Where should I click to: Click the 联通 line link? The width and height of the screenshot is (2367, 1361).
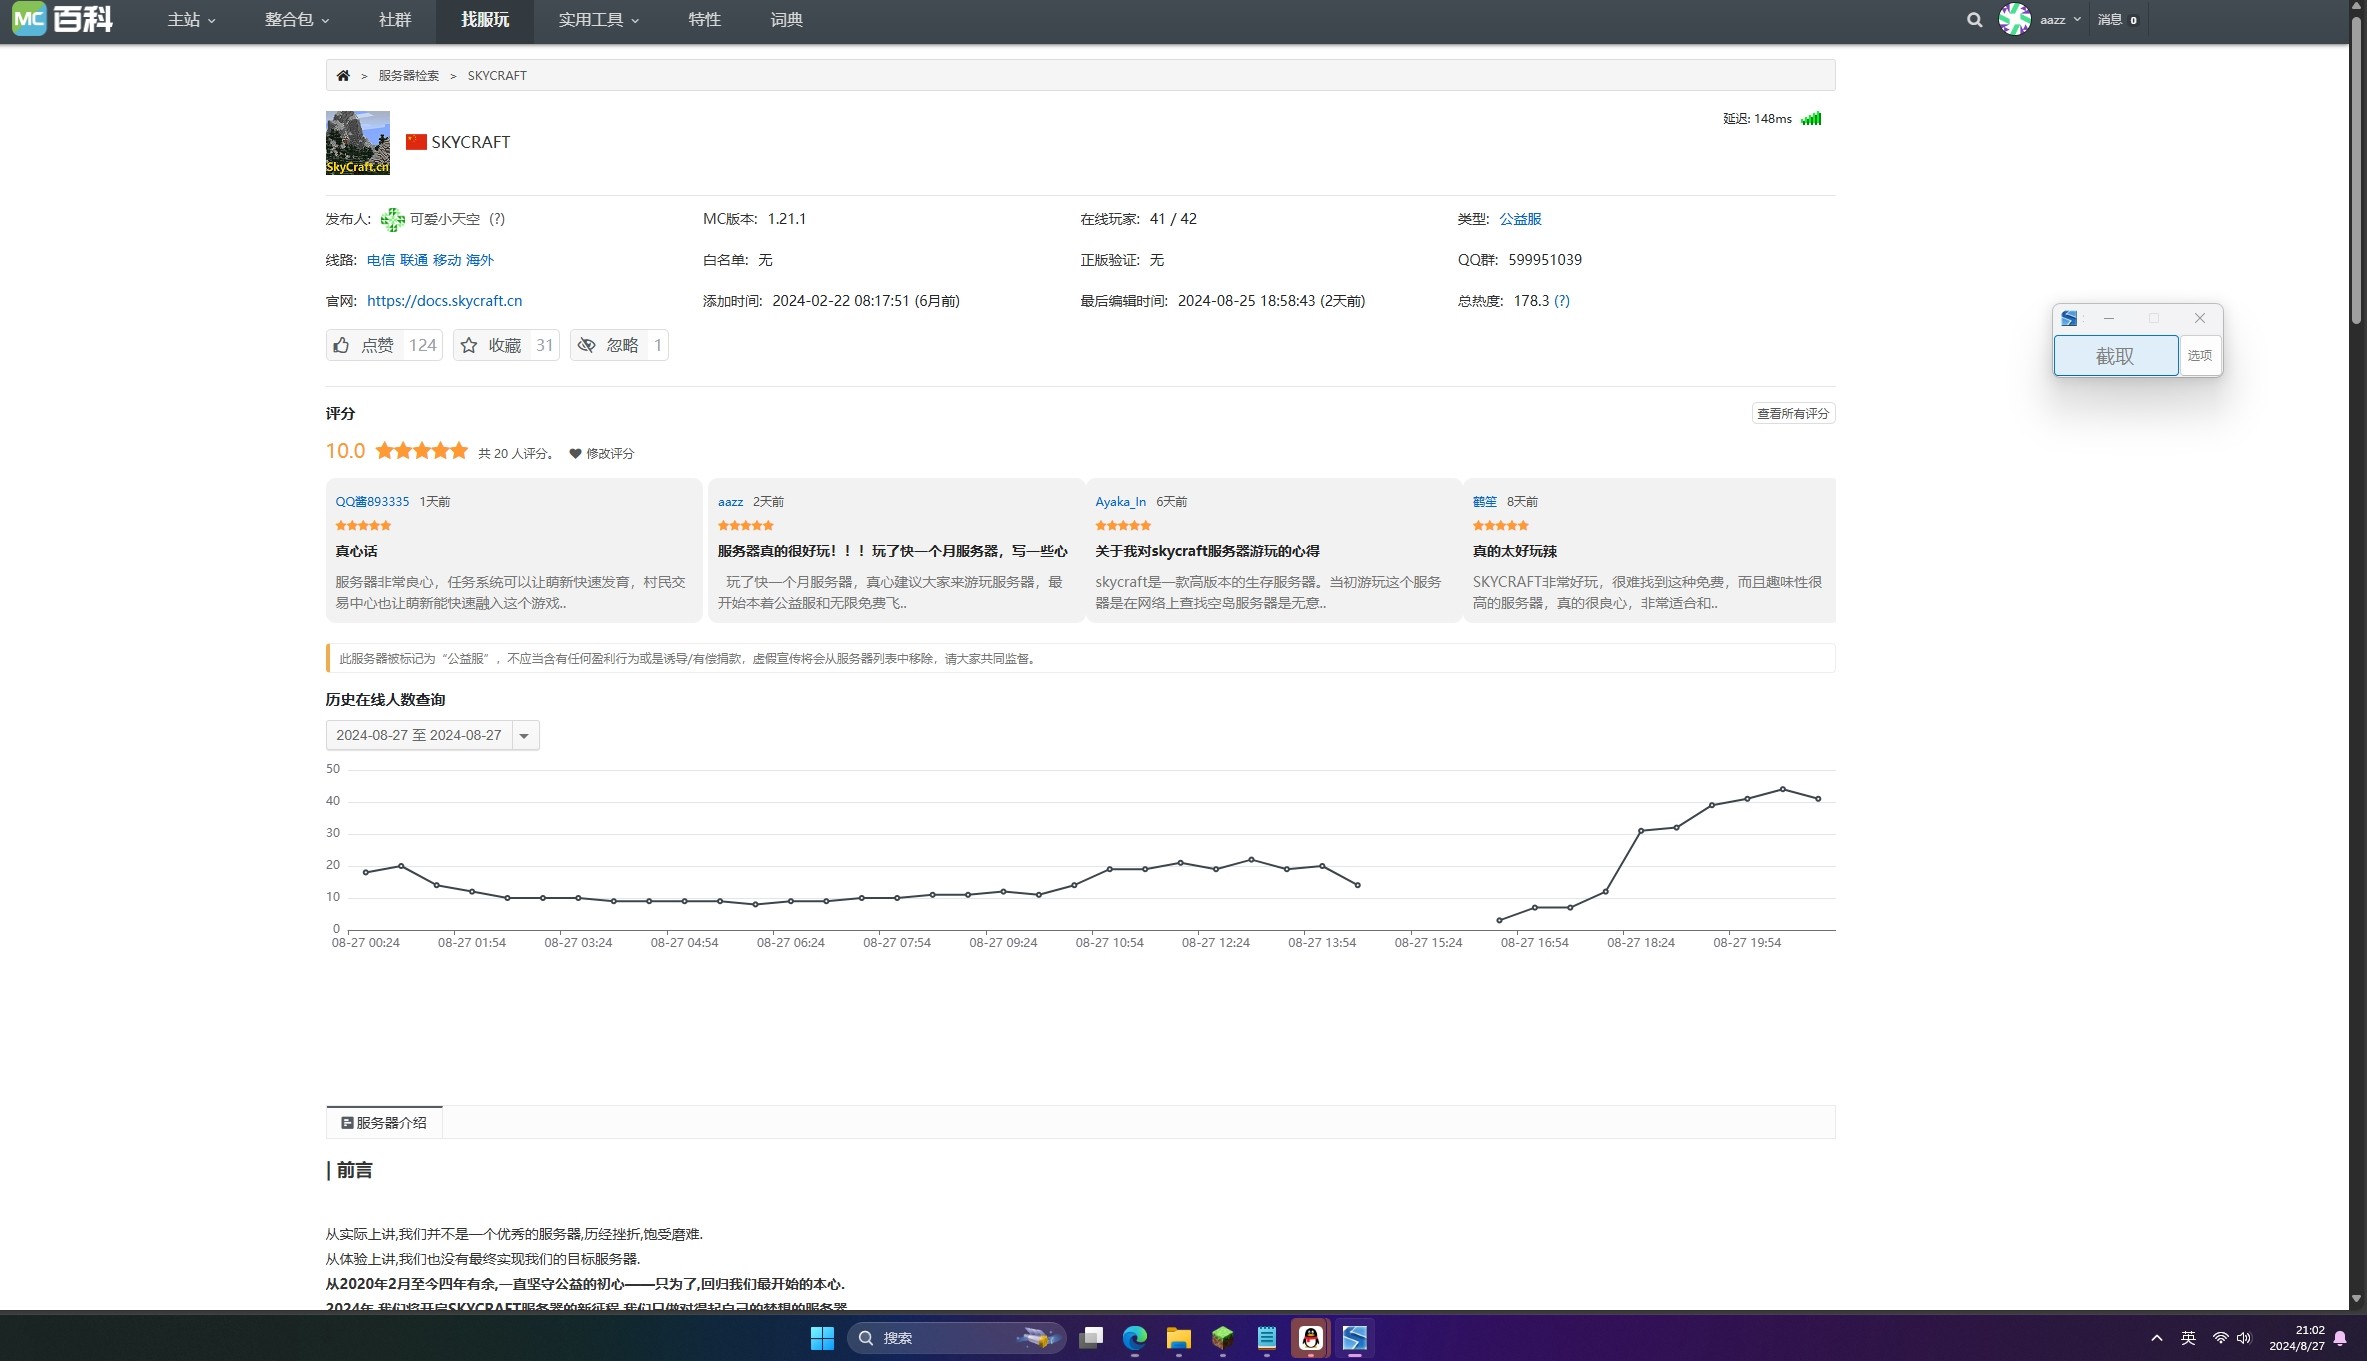[414, 260]
